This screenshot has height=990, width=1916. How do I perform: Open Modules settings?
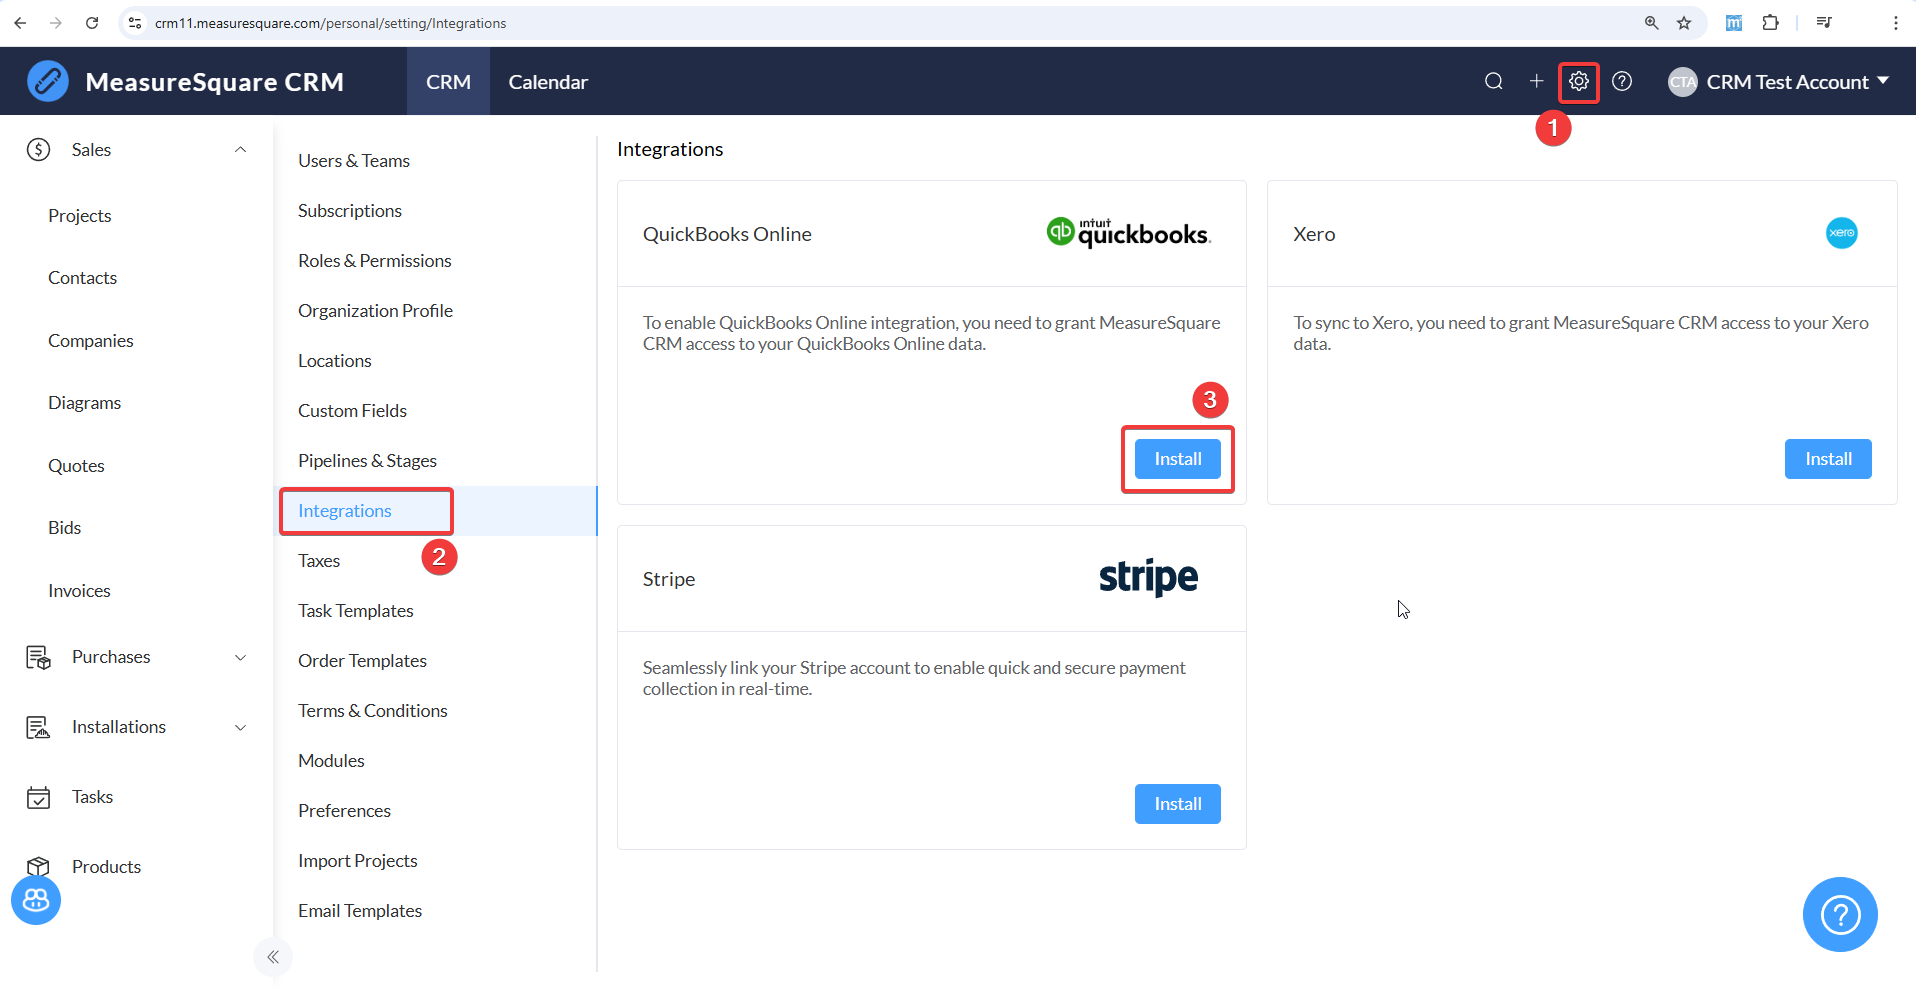[x=331, y=761]
